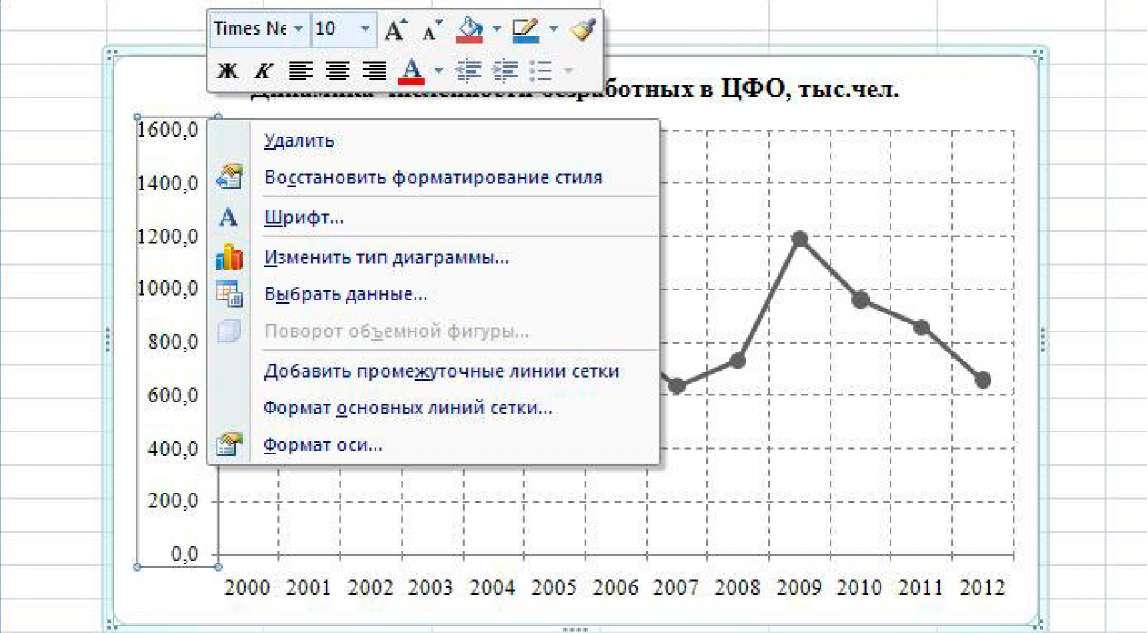The height and width of the screenshot is (633, 1148).
Task: Align text right in mini toolbar
Action: click(374, 70)
